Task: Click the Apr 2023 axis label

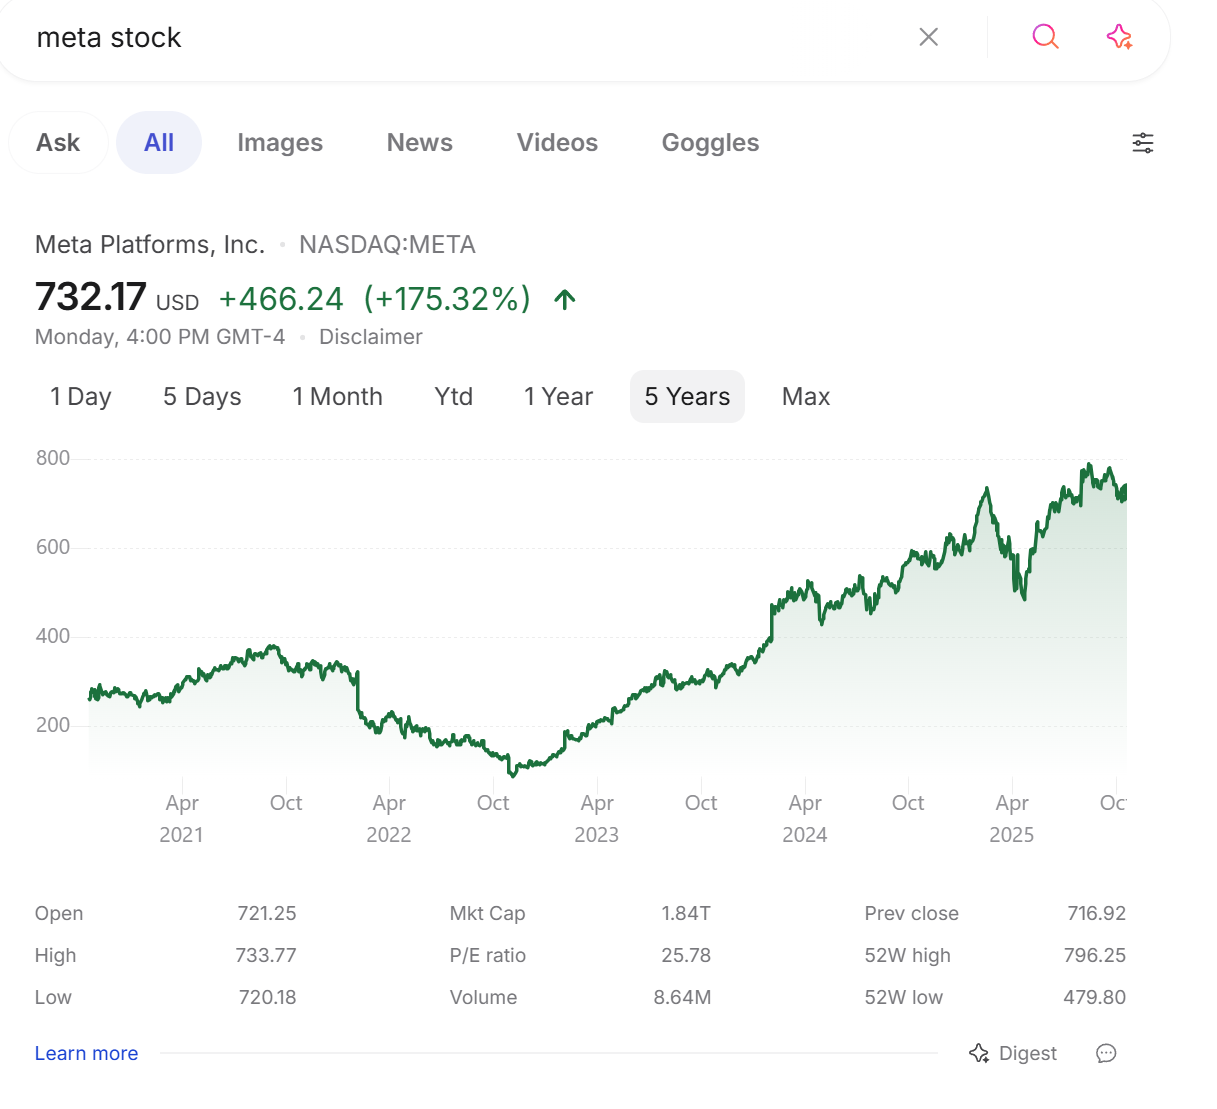Action: point(597,819)
